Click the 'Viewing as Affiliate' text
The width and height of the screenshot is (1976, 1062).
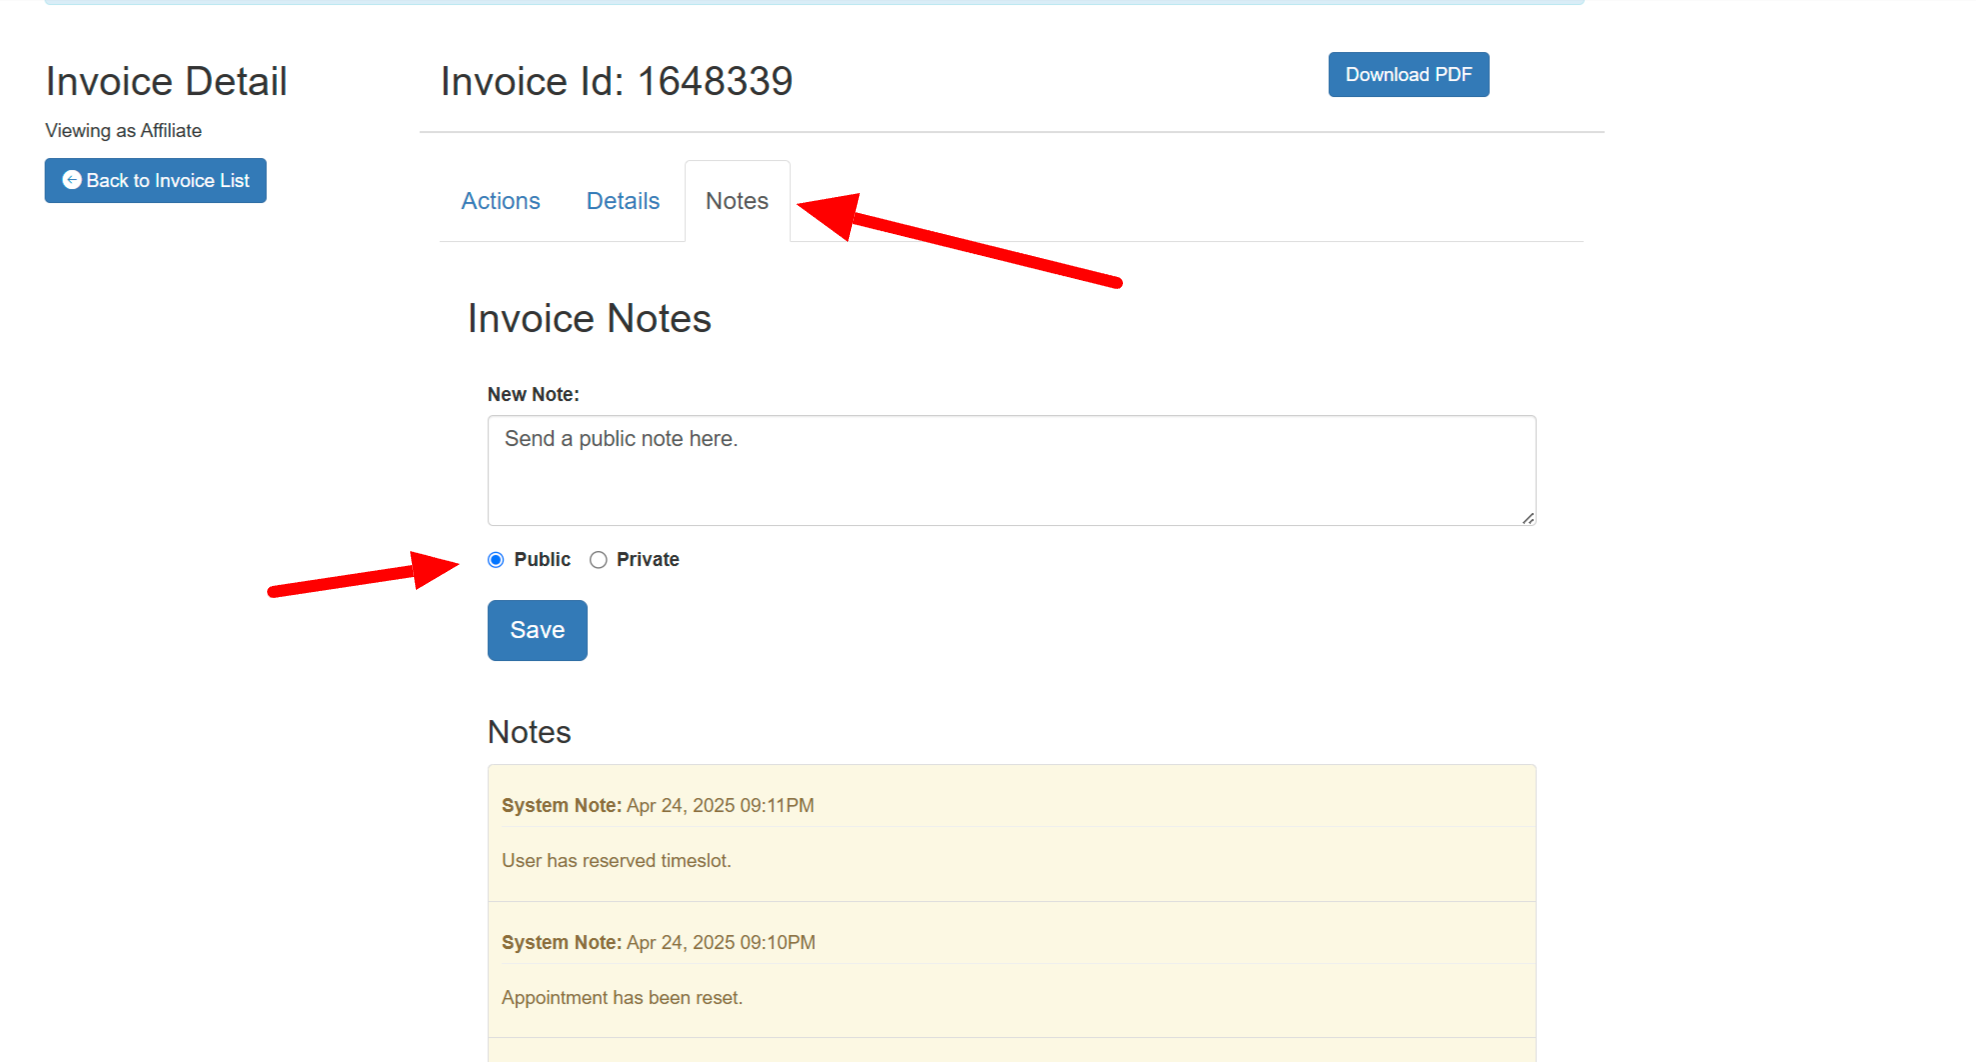click(123, 131)
